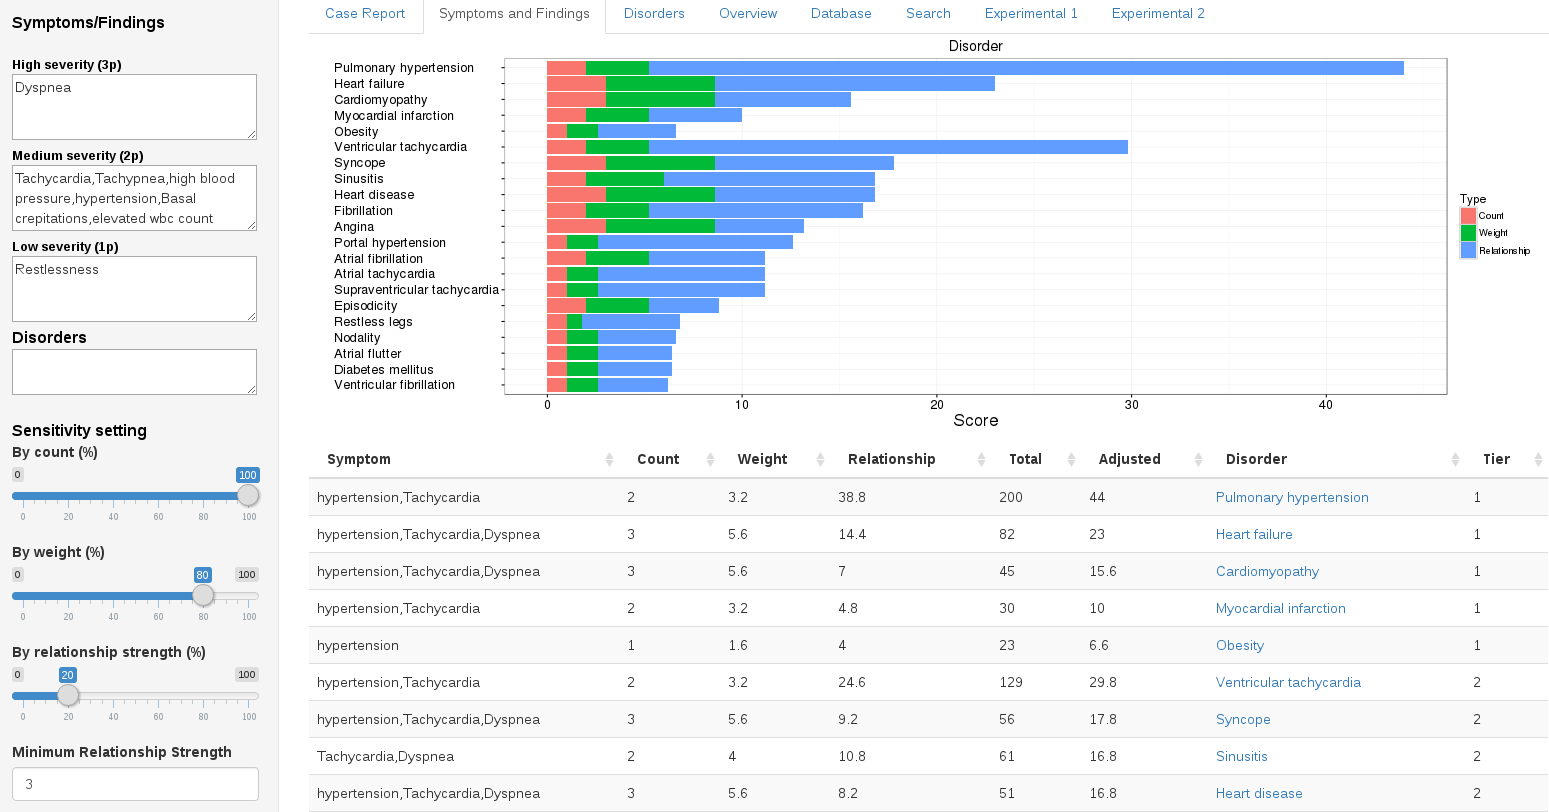The image size is (1549, 812).
Task: Follow the Heart failure link in the table
Action: tap(1254, 535)
